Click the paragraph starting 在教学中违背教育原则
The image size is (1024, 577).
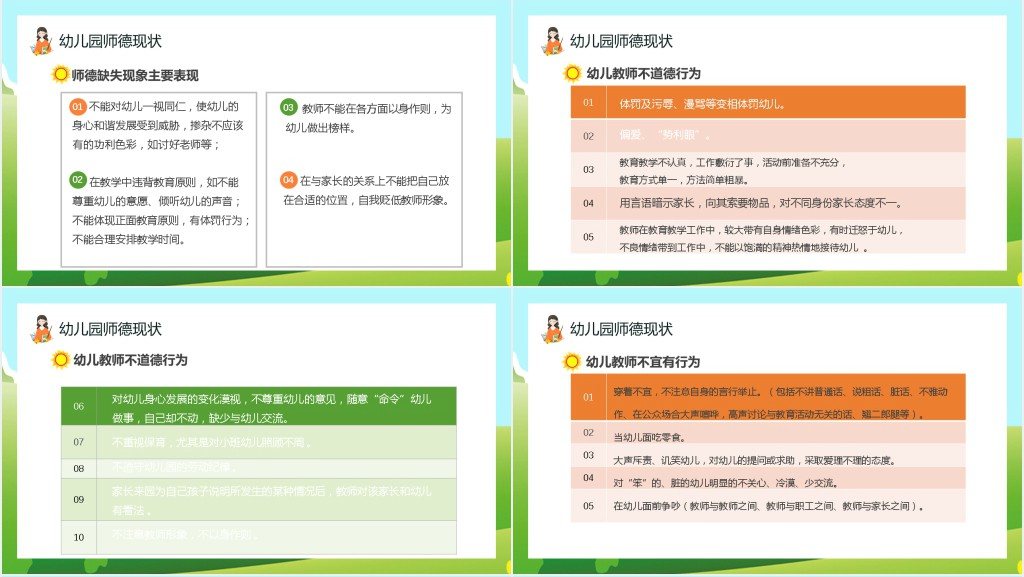tap(161, 210)
